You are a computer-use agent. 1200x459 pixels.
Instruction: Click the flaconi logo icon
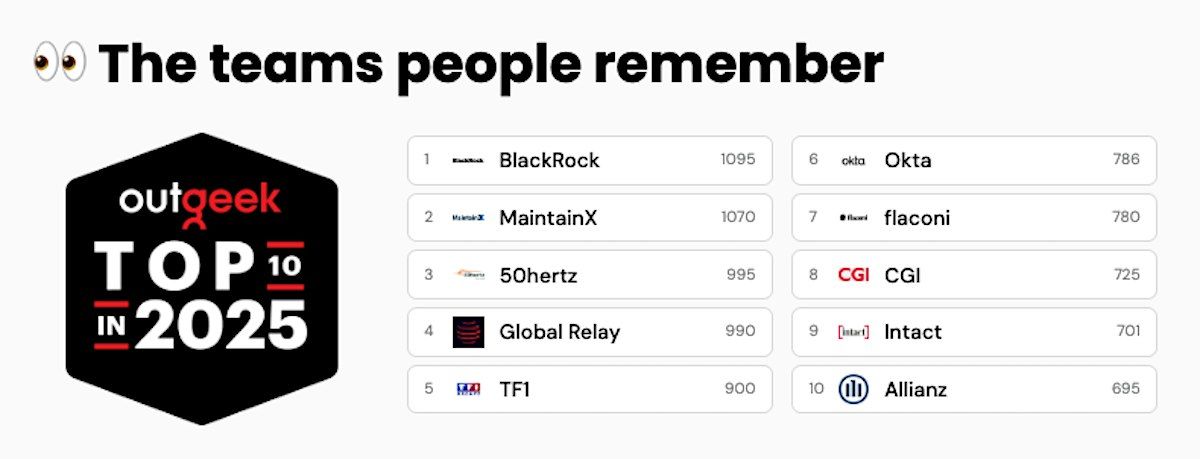click(x=853, y=217)
